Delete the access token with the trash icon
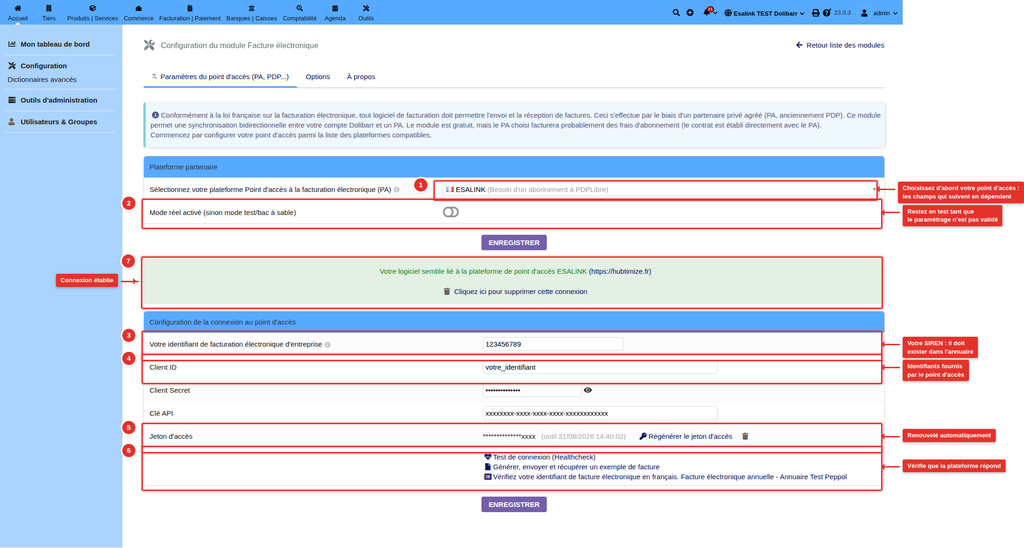Screen dimensions: 1024x548 point(745,436)
